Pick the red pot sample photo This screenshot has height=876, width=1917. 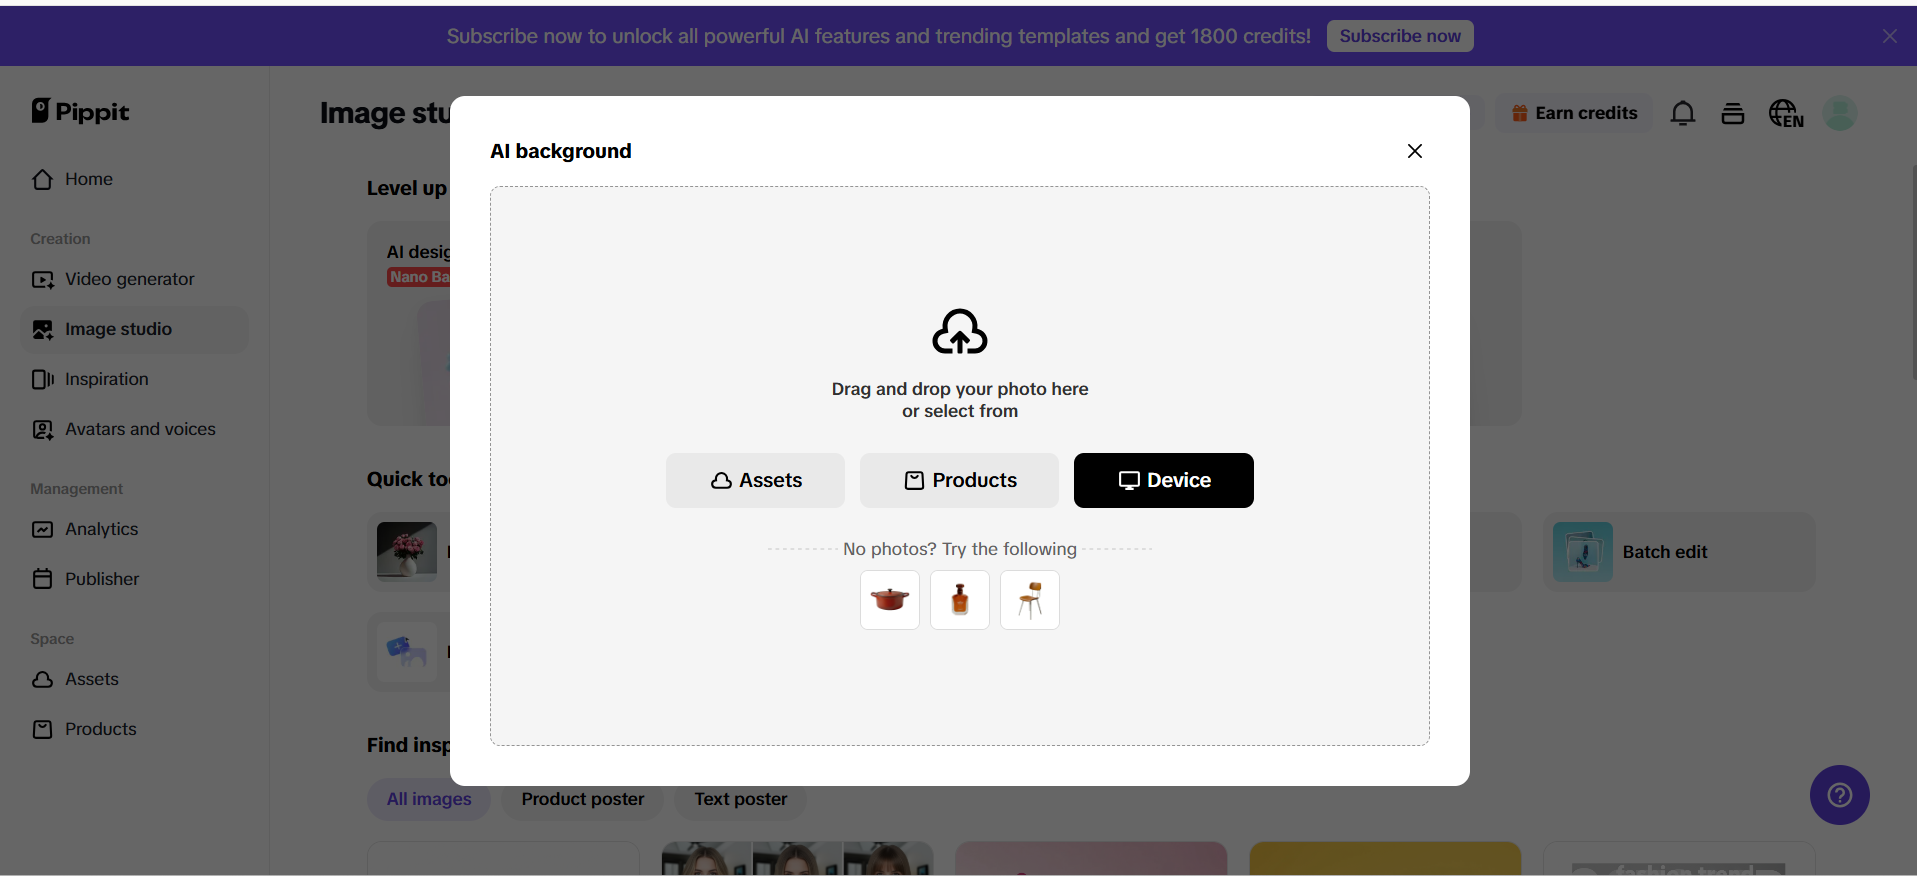click(889, 600)
